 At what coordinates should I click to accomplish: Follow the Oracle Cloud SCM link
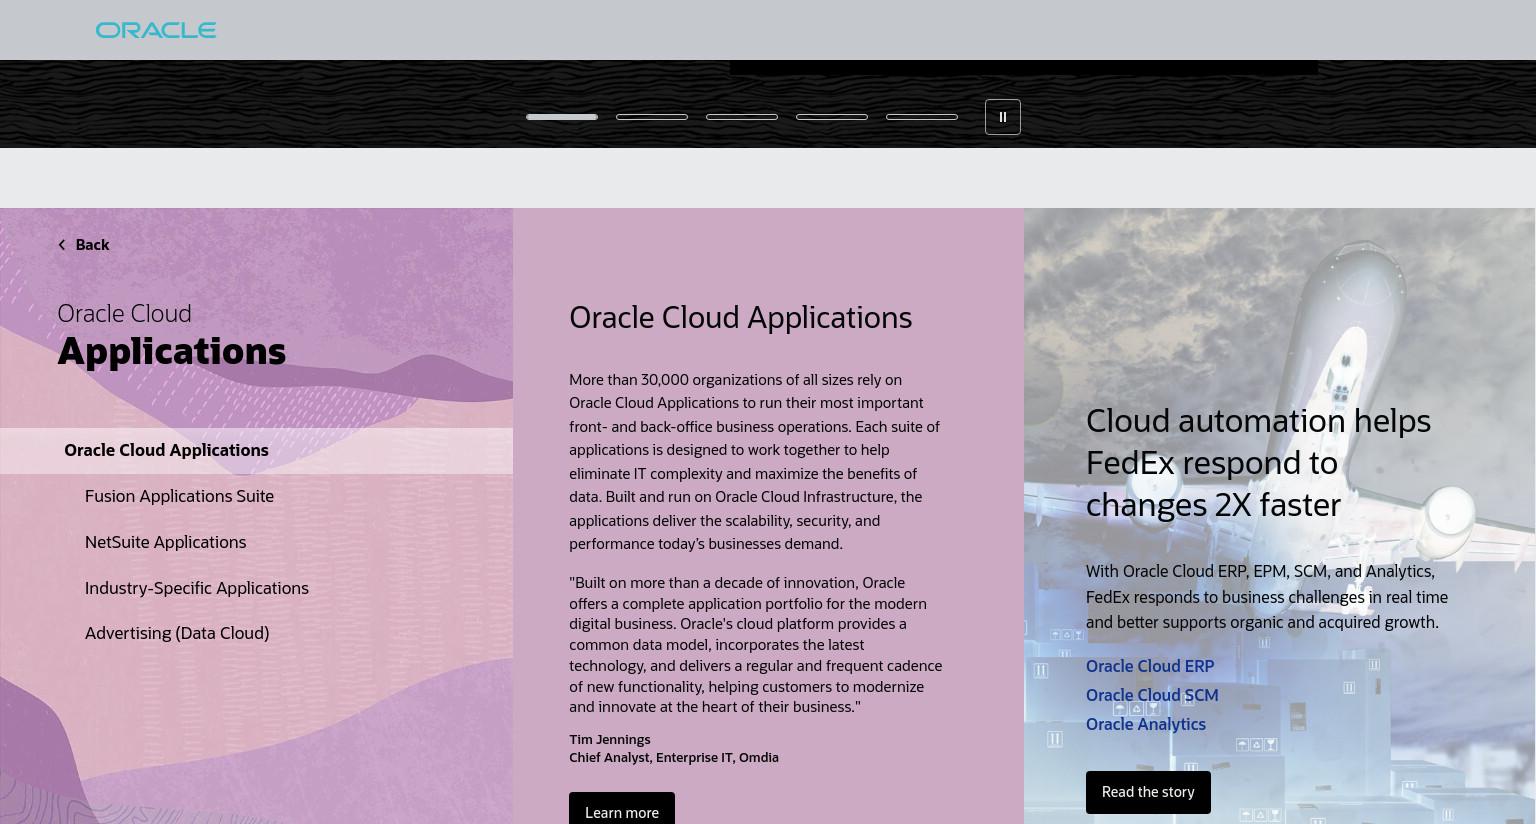click(x=1152, y=695)
